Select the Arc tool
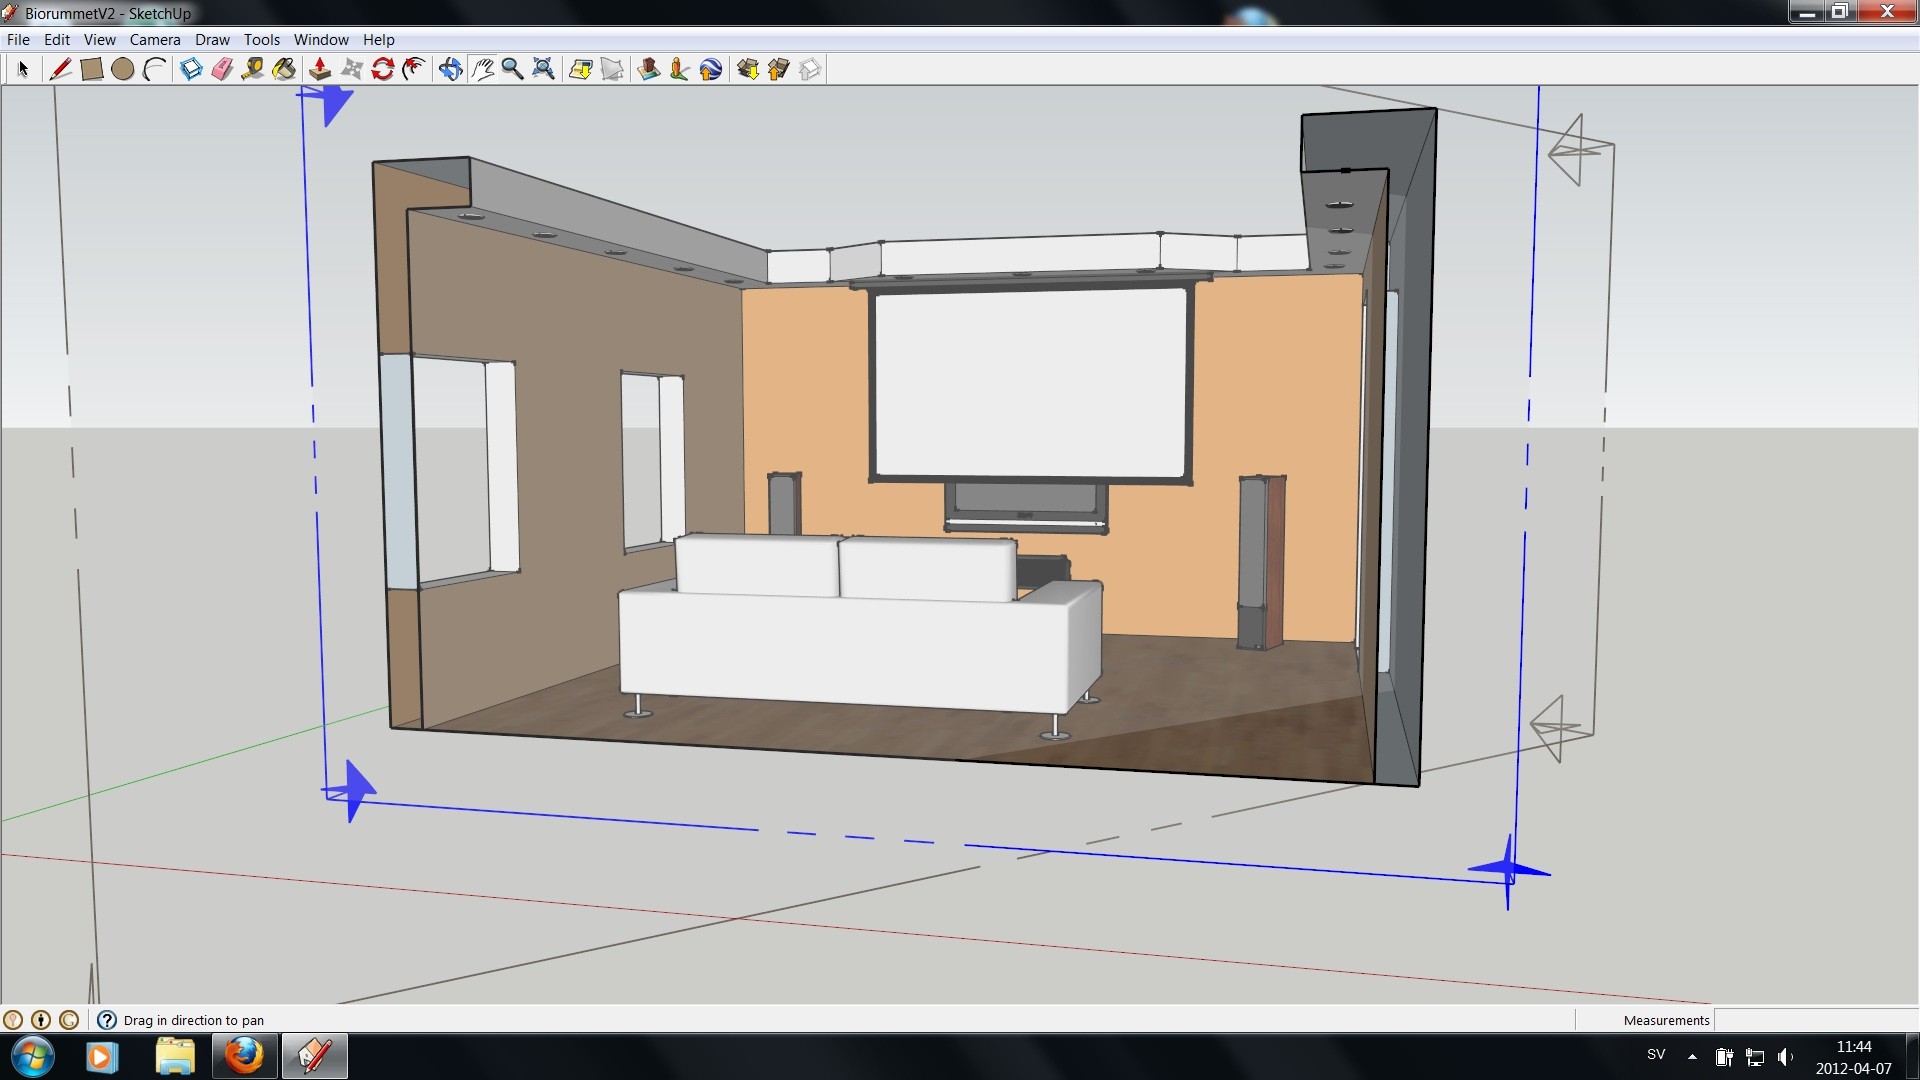Screen dimensions: 1920x1080 pyautogui.click(x=154, y=69)
